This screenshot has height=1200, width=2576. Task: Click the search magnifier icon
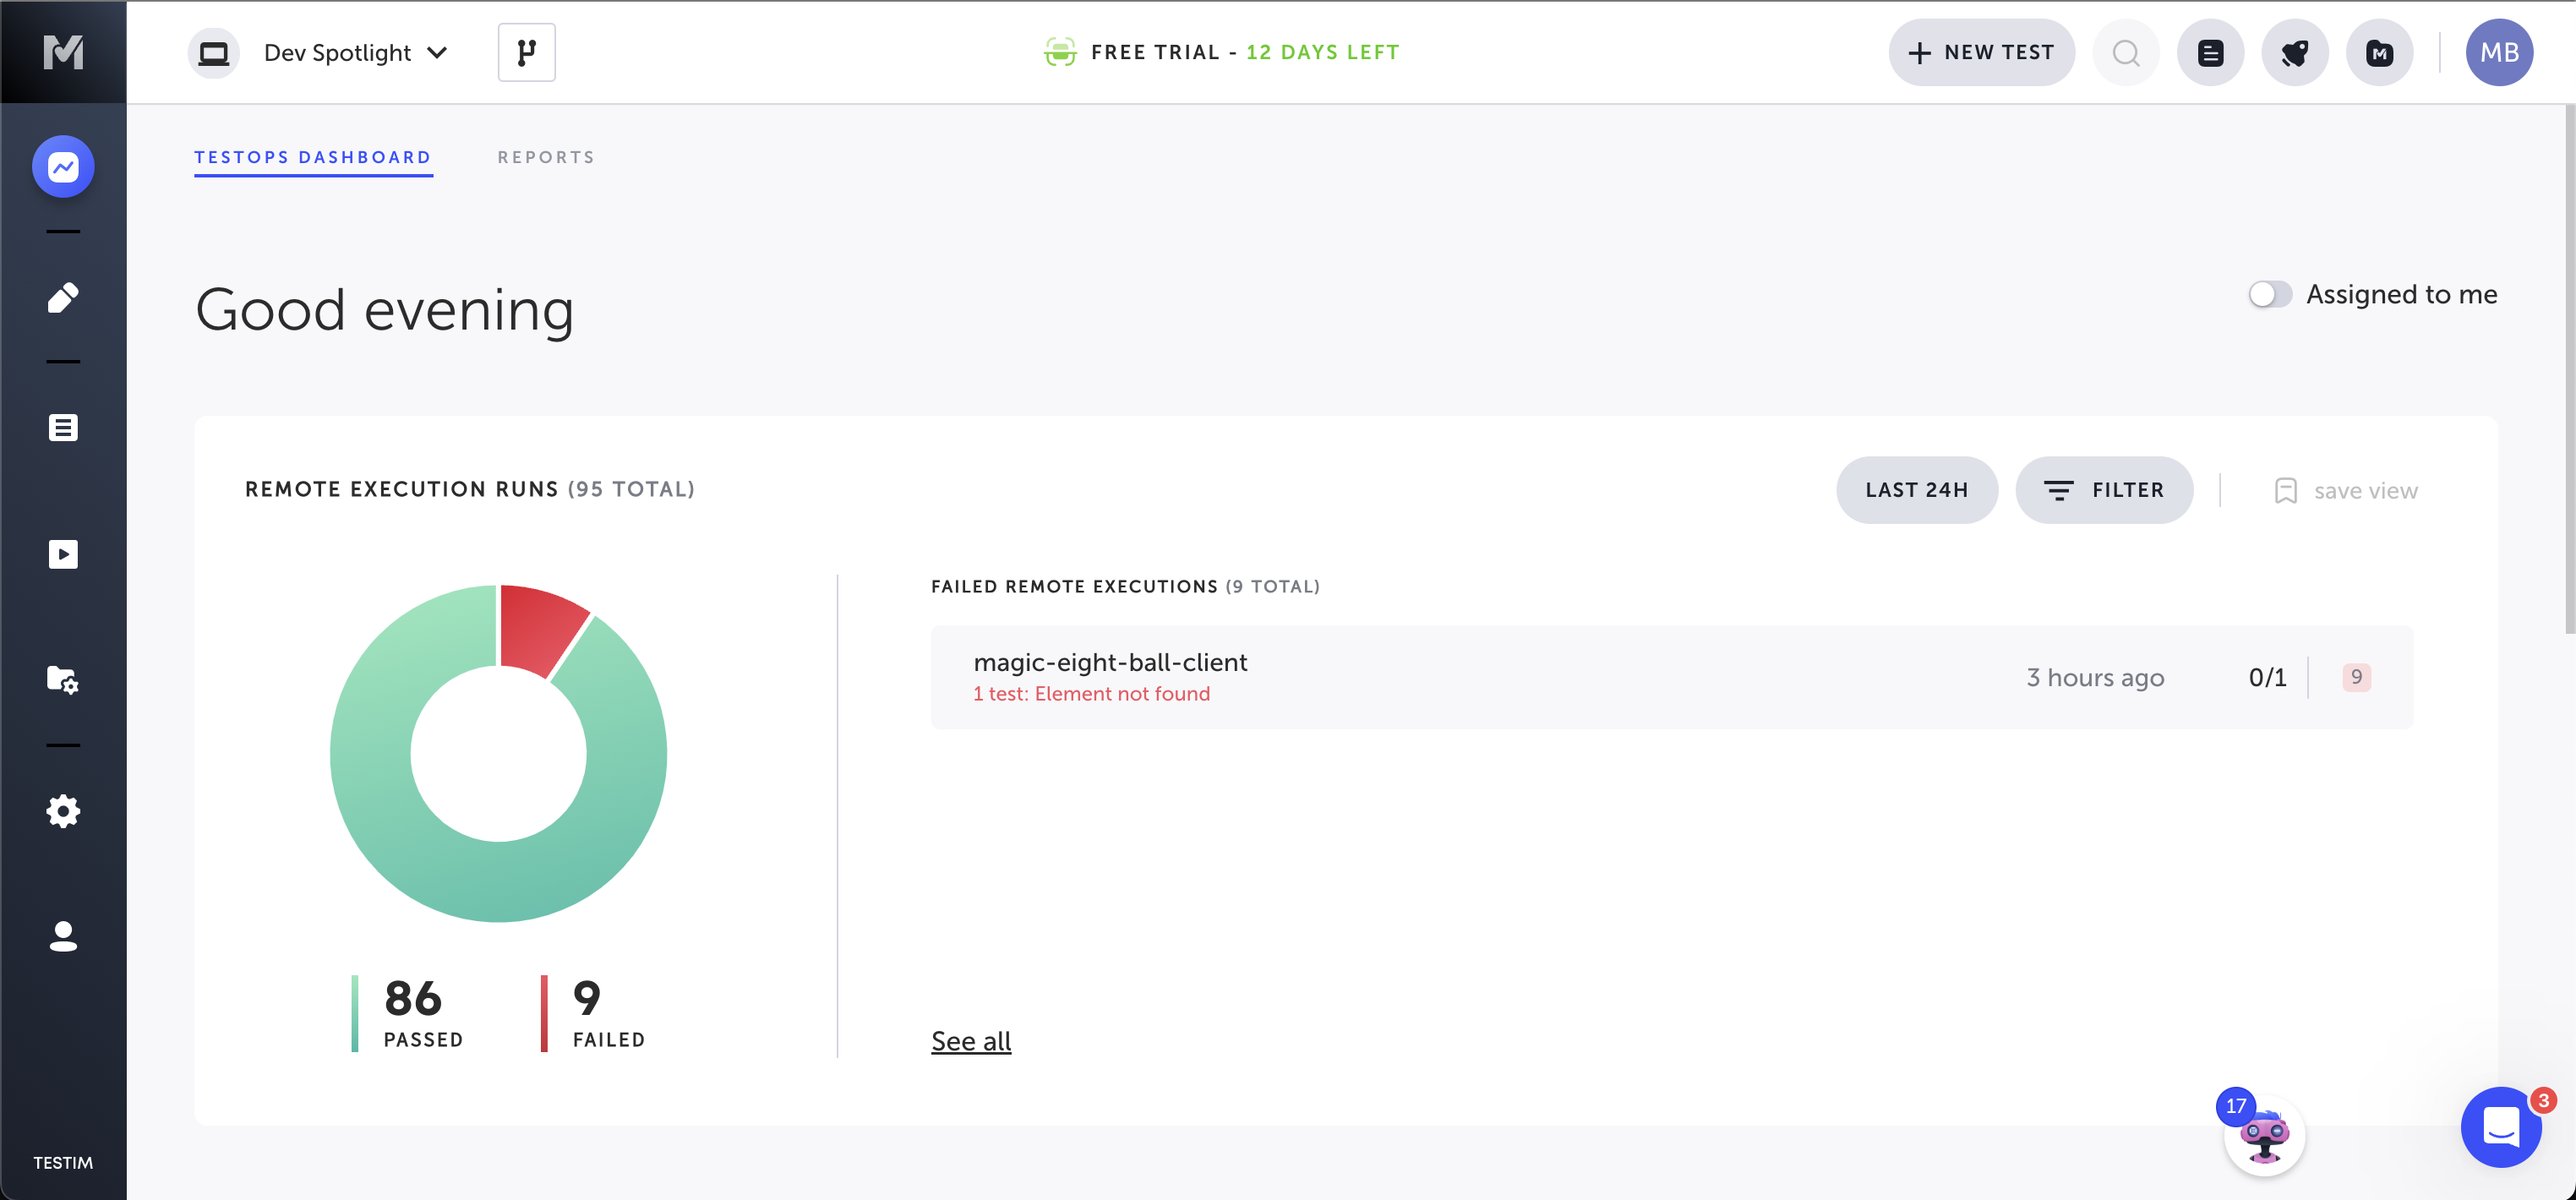coord(2126,52)
